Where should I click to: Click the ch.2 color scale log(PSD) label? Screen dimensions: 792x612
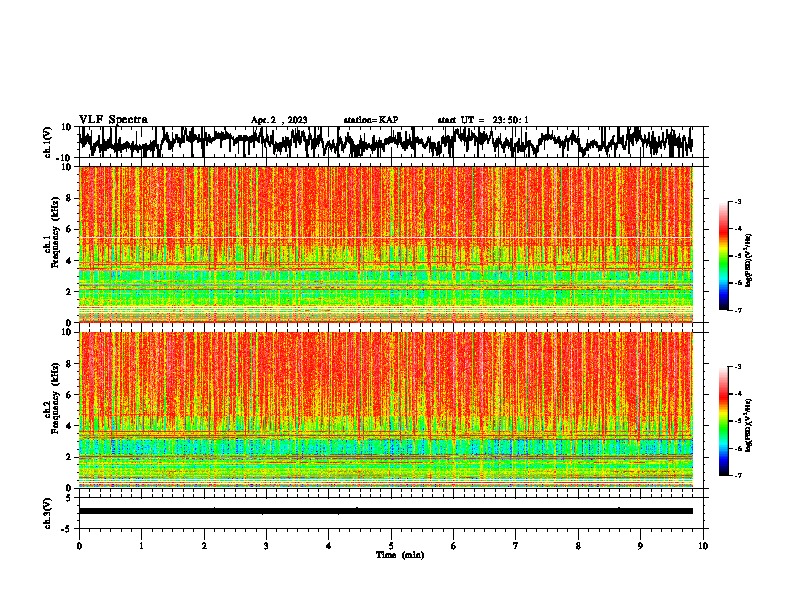tap(749, 425)
